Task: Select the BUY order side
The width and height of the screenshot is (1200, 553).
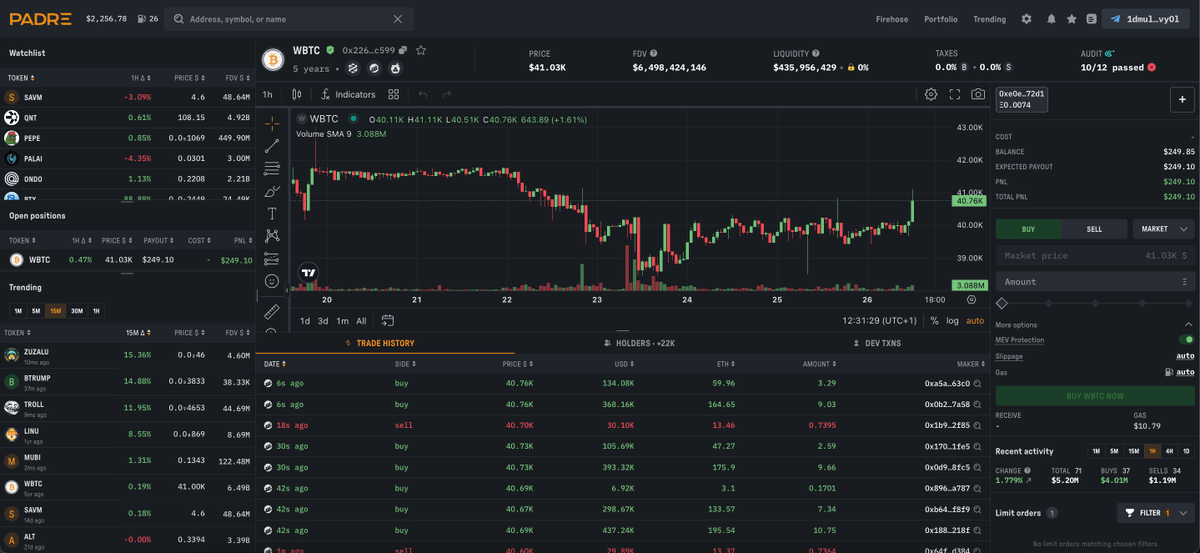Action: (x=1028, y=229)
